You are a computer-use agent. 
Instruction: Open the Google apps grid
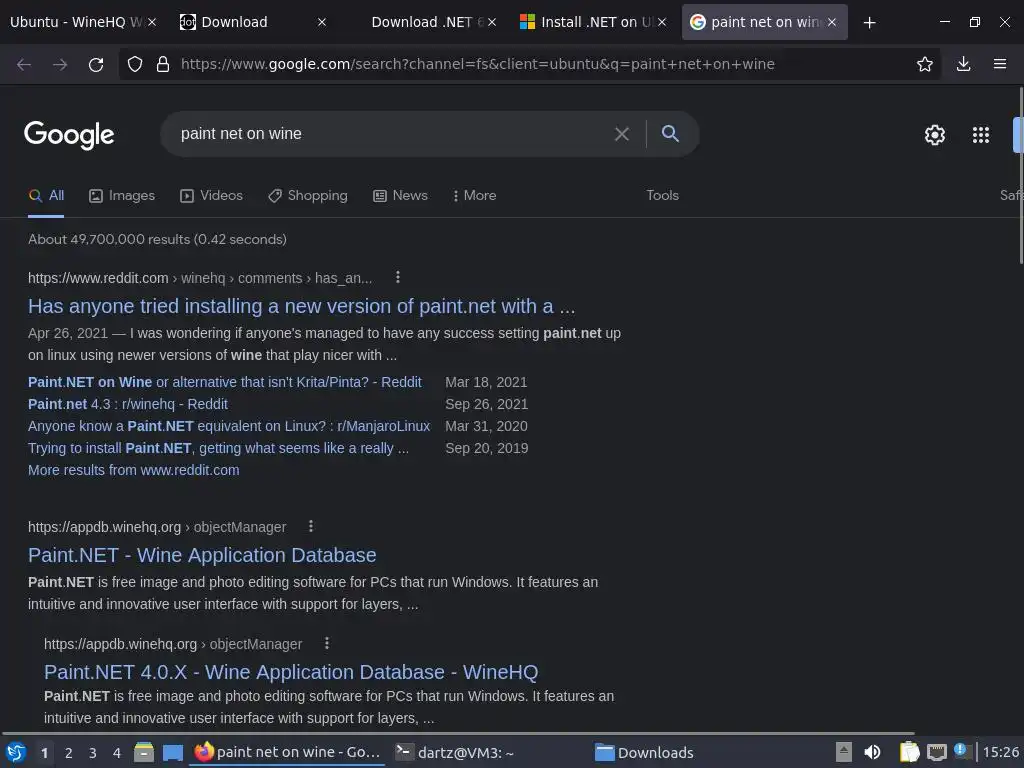[x=980, y=135]
